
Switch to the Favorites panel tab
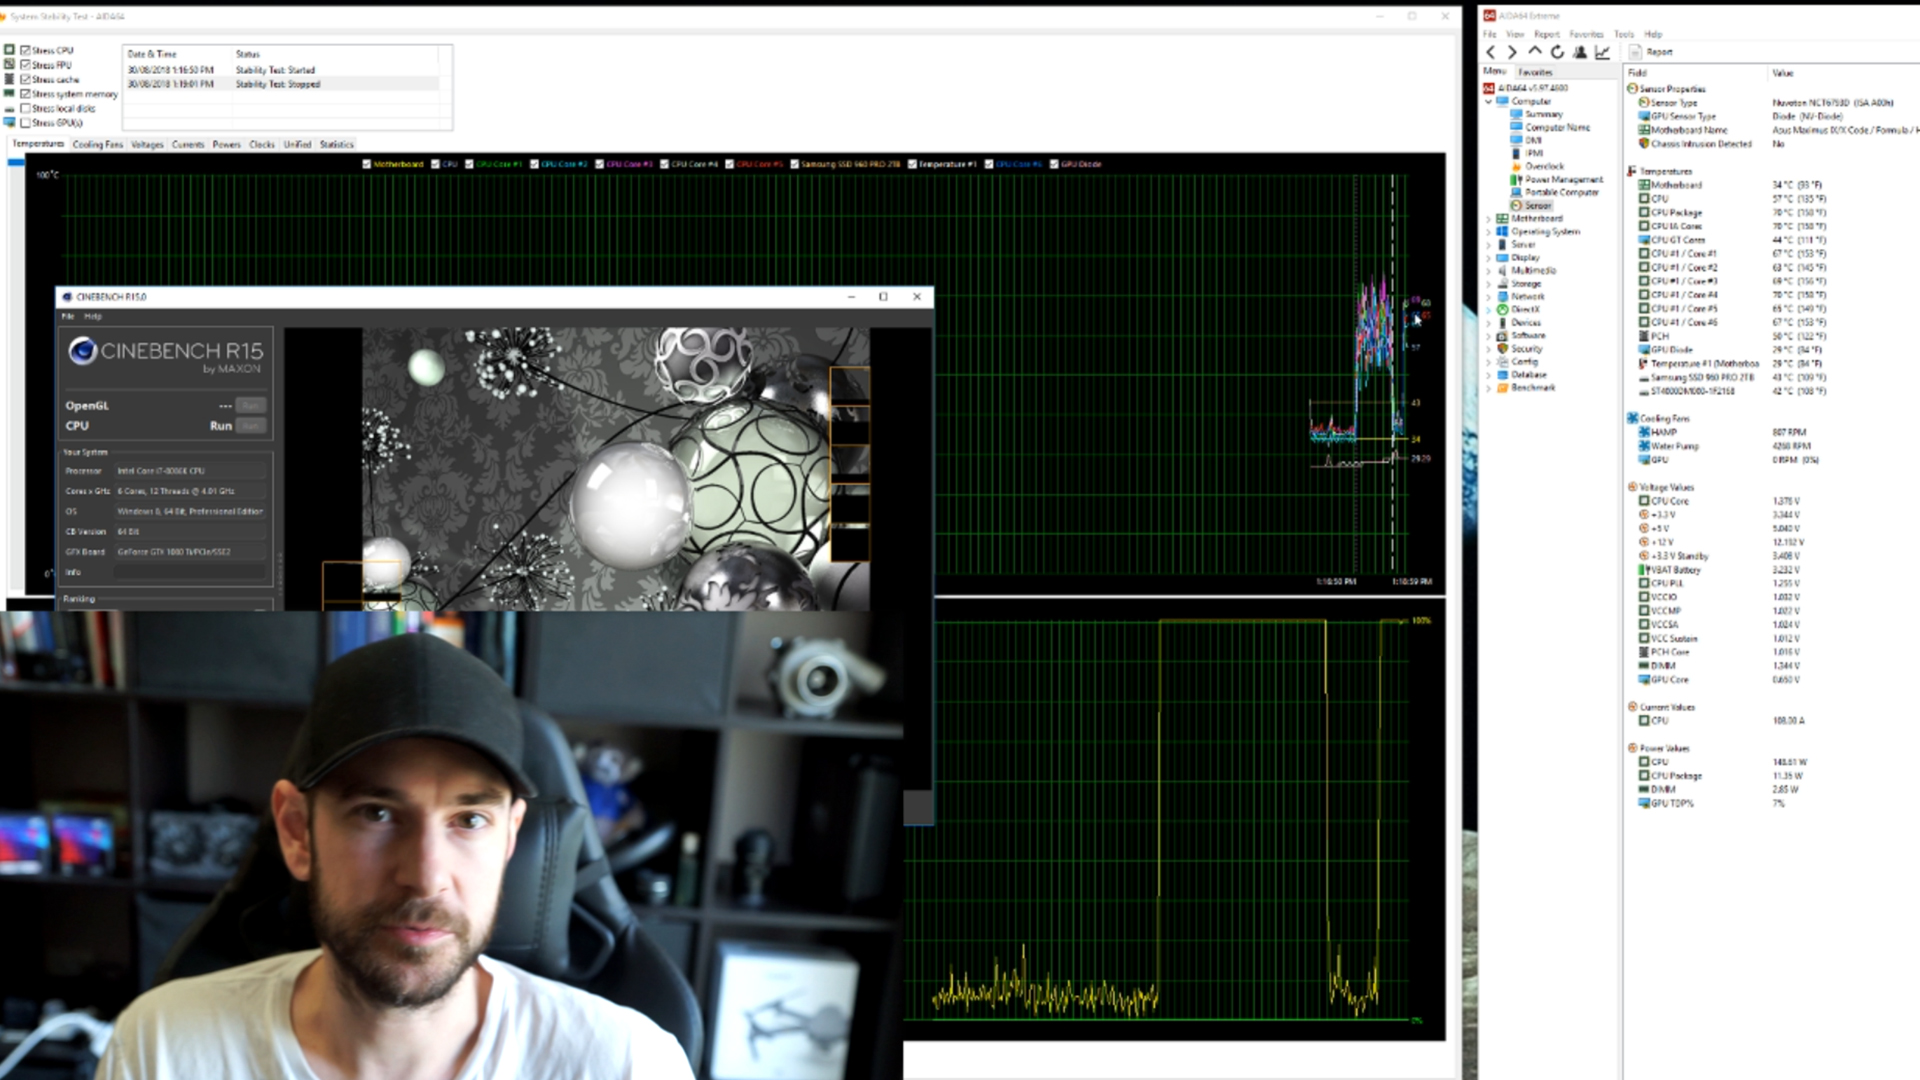(x=1535, y=72)
